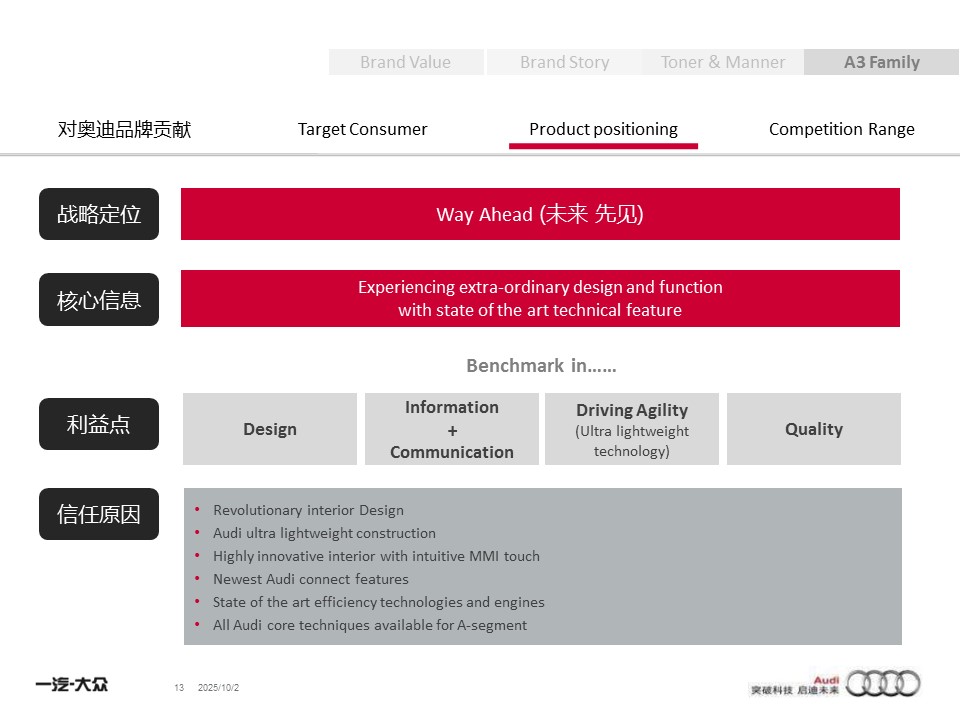
Task: Select the red Way Ahead banner
Action: 540,214
